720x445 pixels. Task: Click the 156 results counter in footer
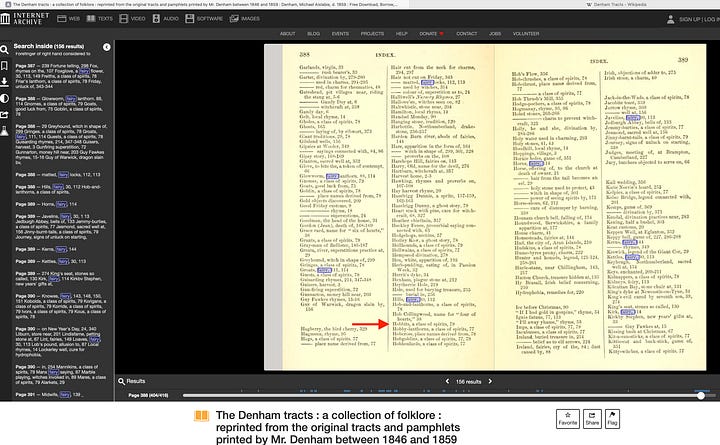[x=468, y=382]
